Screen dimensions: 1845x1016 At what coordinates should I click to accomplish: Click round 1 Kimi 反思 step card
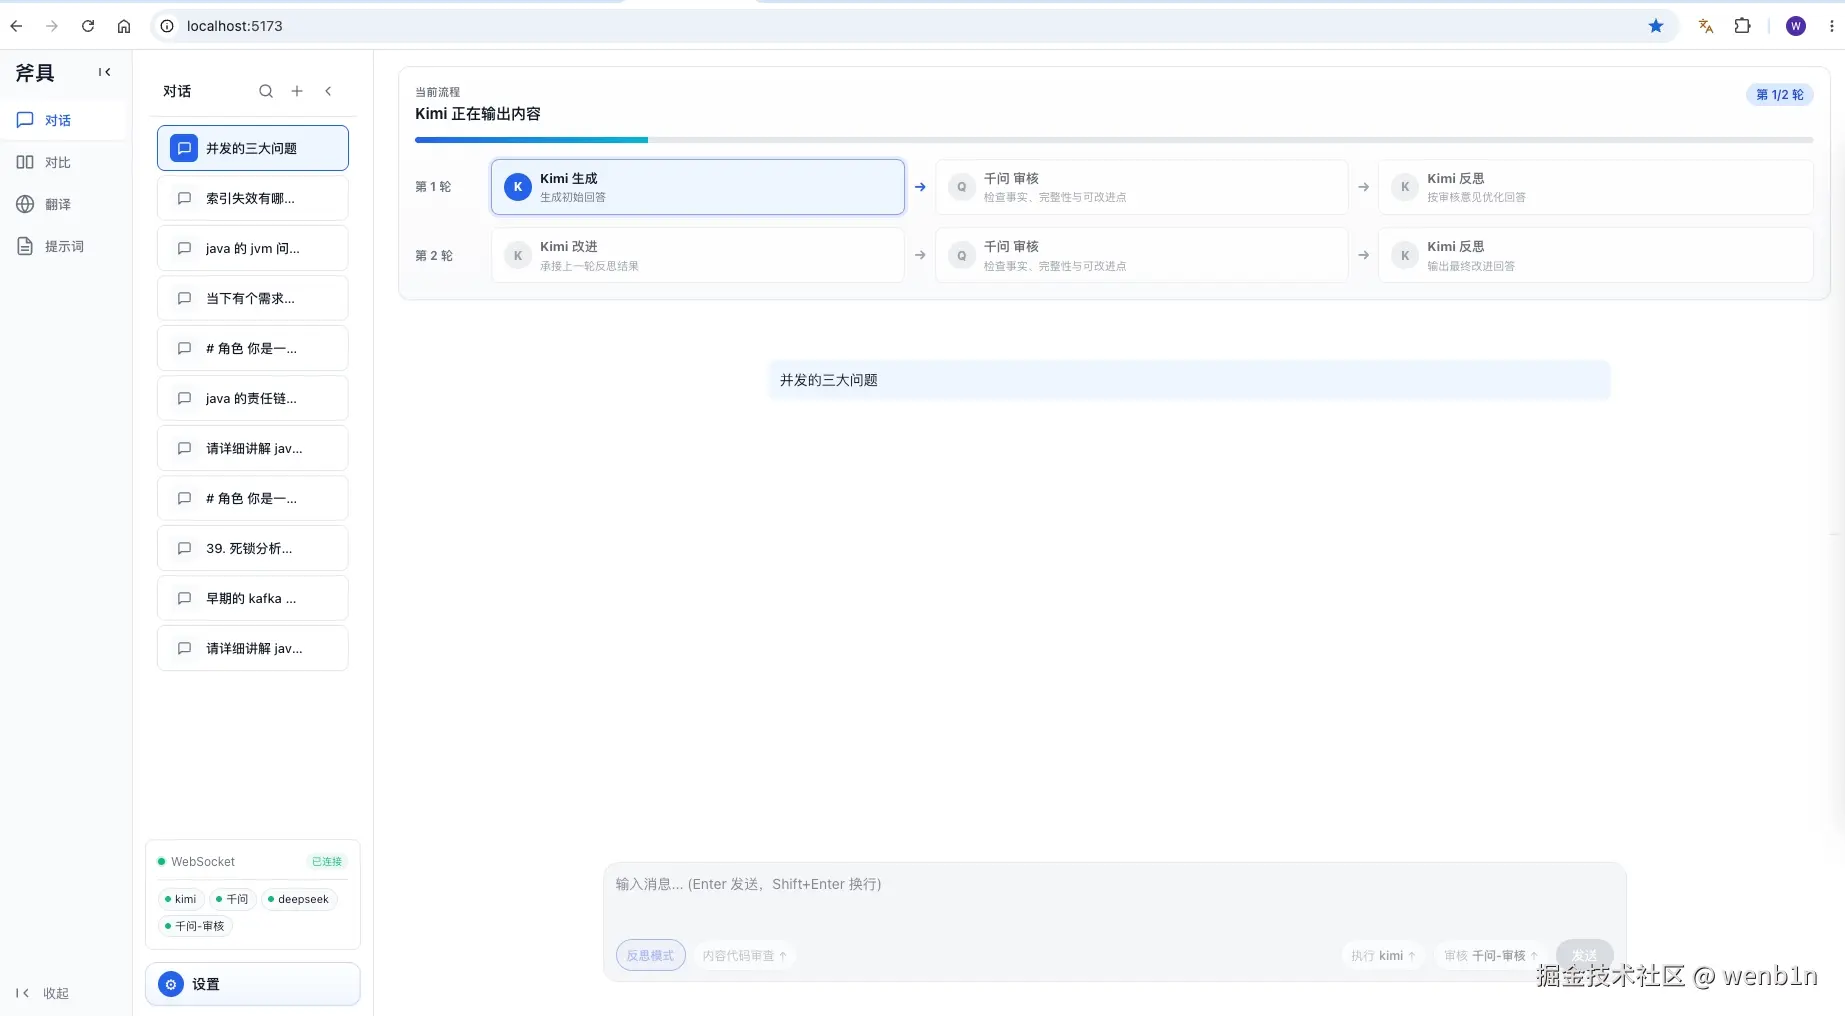pyautogui.click(x=1596, y=187)
